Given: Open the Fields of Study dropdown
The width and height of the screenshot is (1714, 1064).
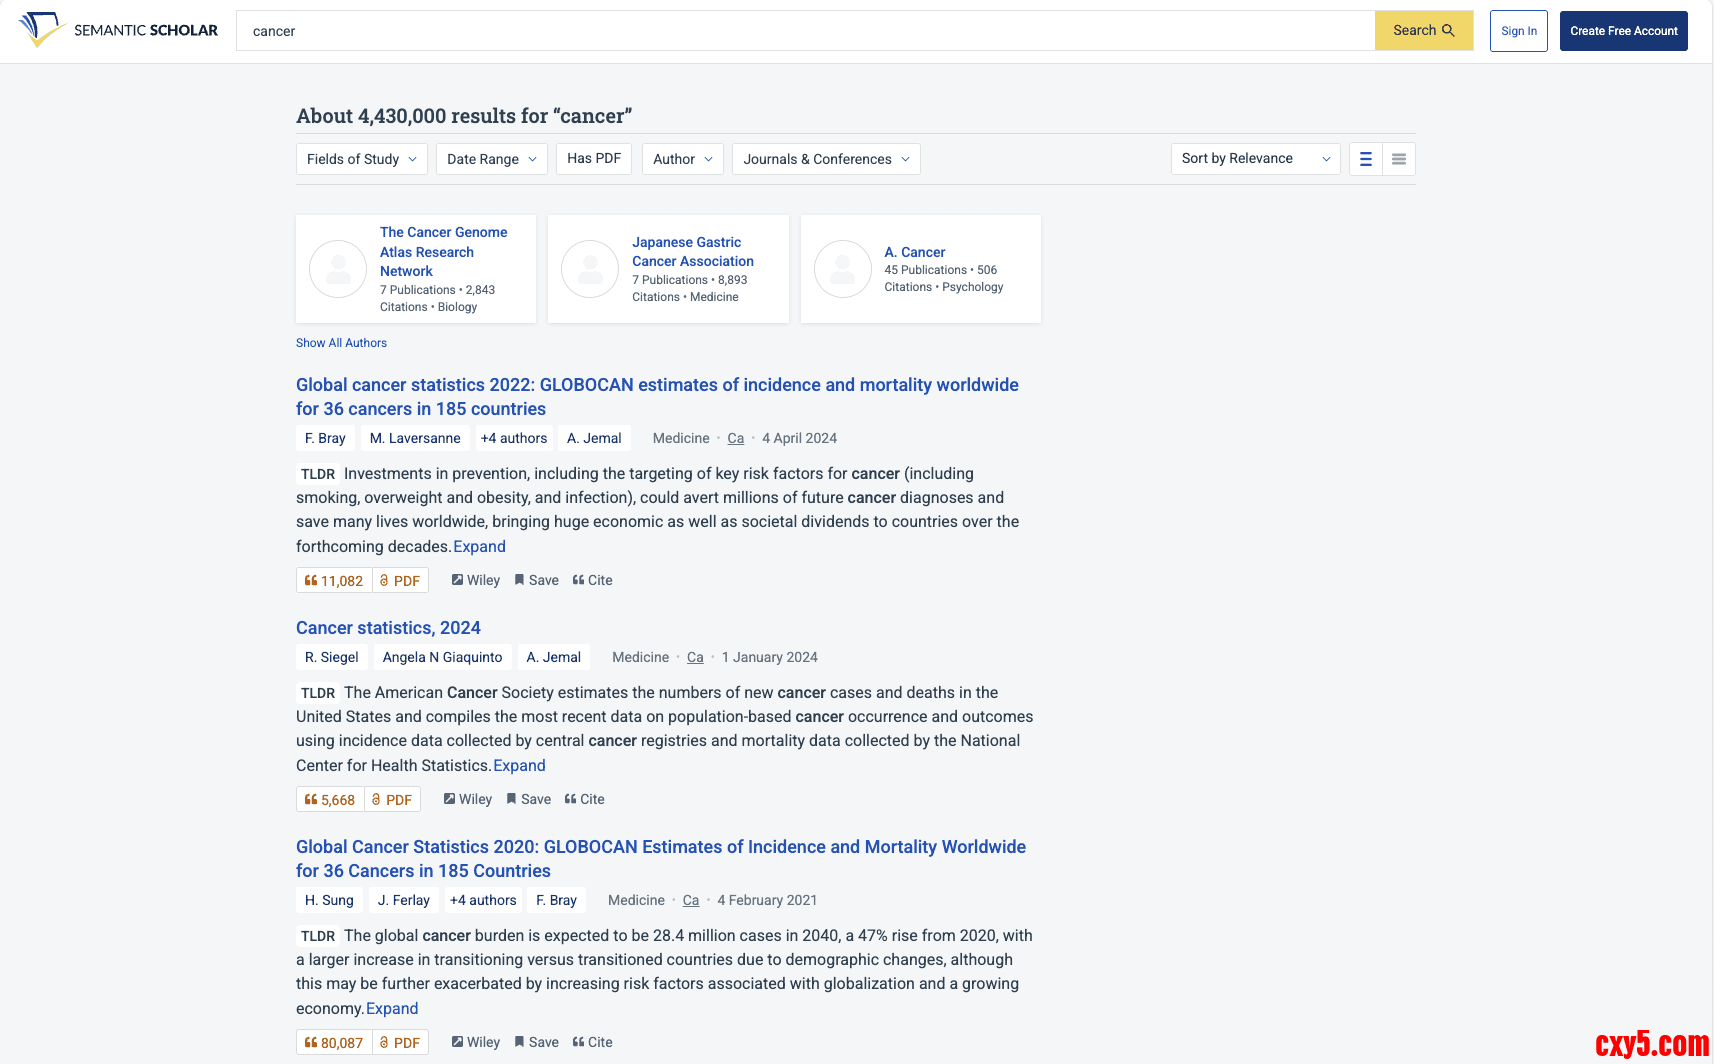Looking at the screenshot, I should click(361, 159).
